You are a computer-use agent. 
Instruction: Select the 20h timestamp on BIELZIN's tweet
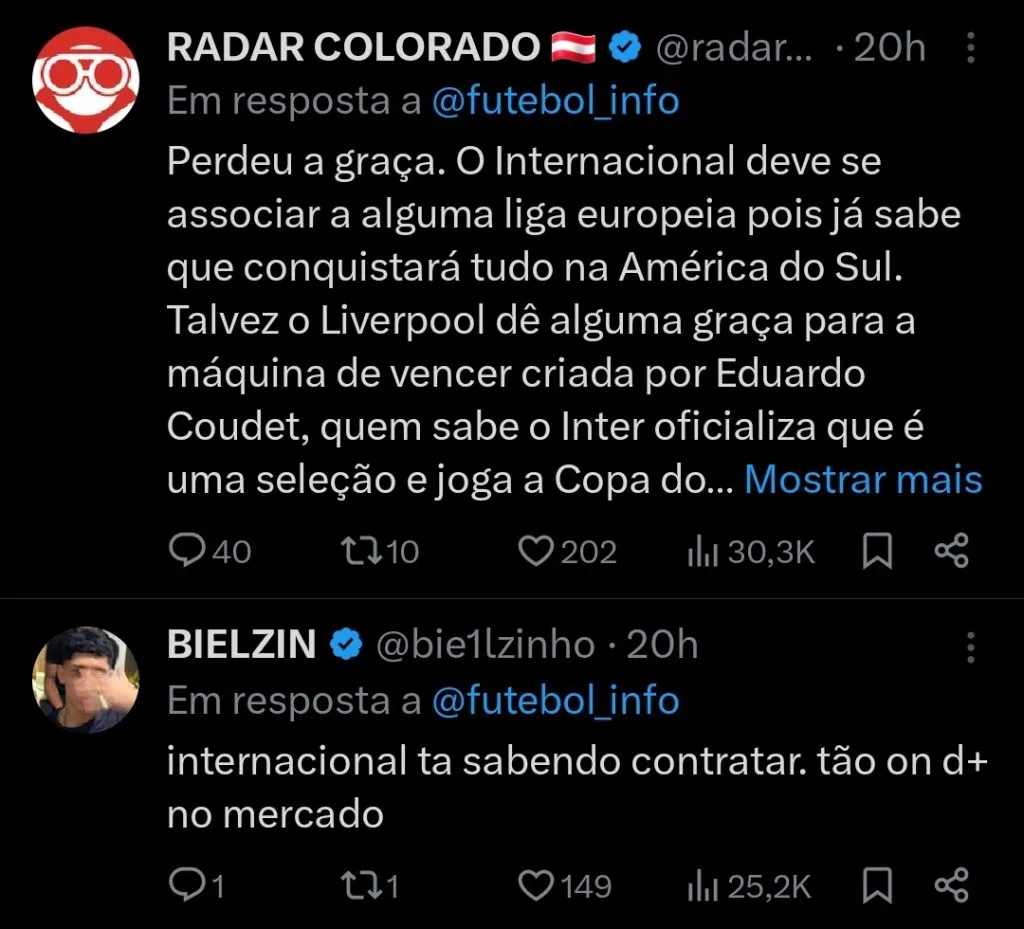pos(664,644)
